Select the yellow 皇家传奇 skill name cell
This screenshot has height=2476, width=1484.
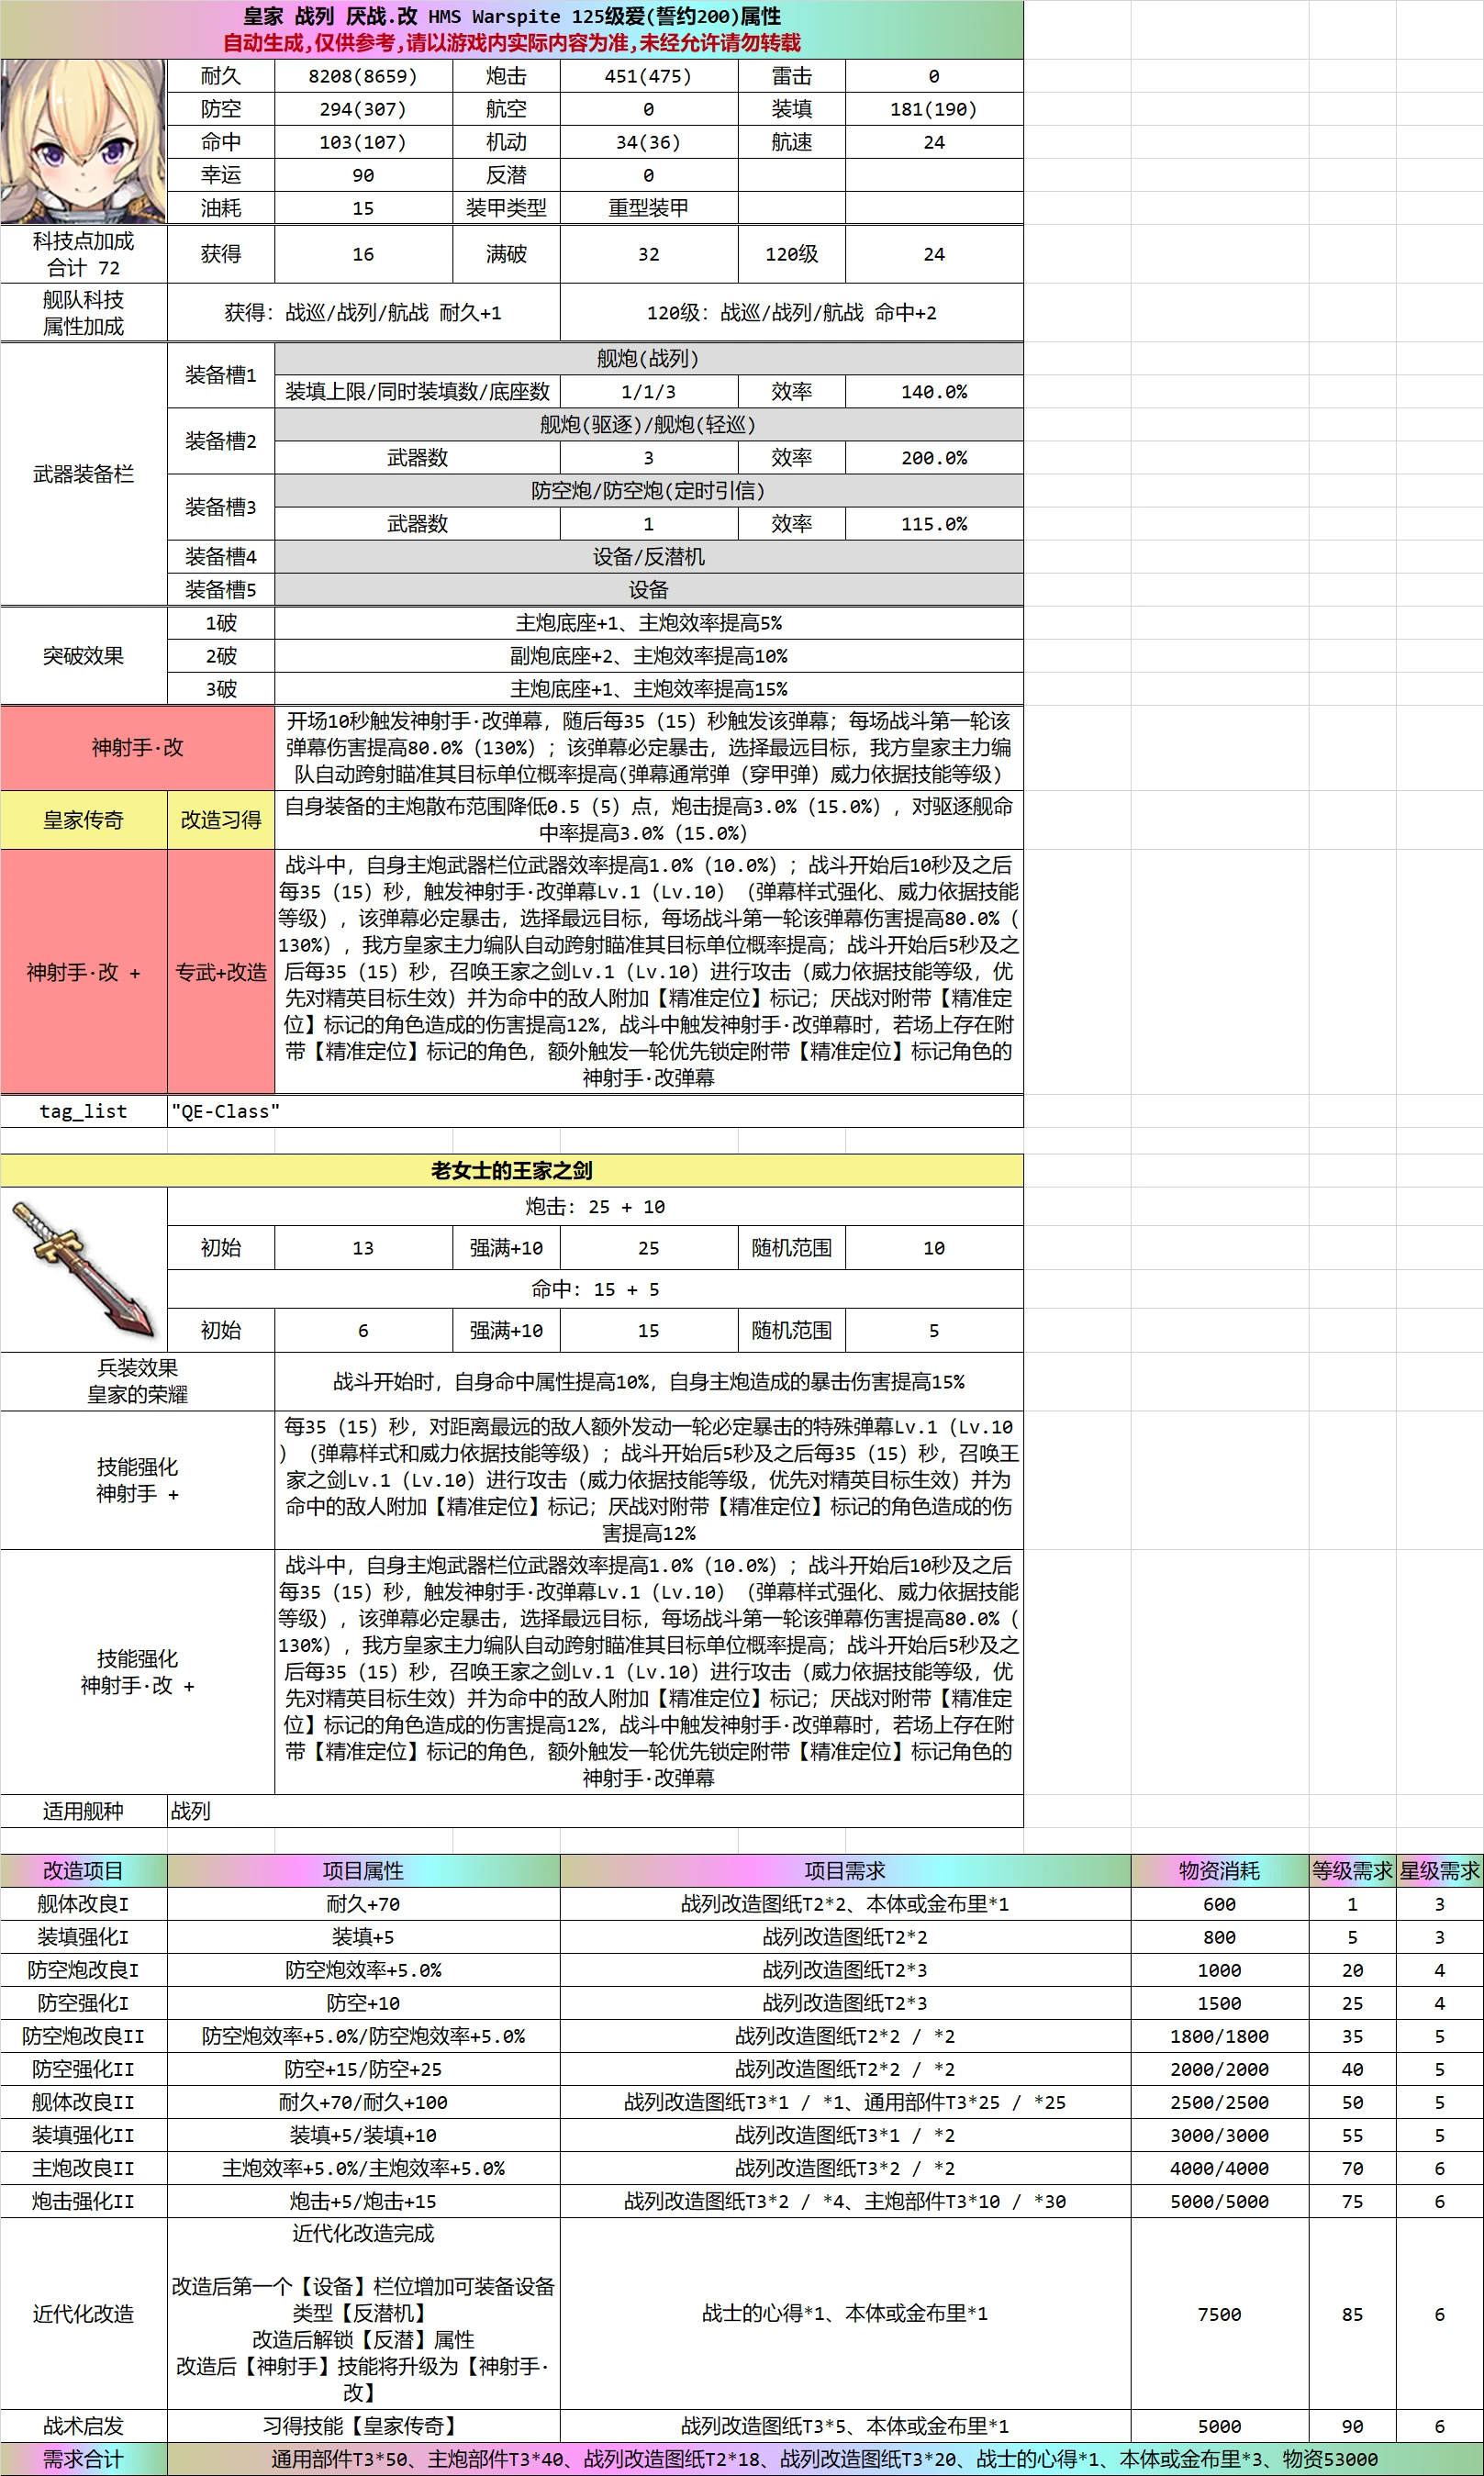click(83, 820)
